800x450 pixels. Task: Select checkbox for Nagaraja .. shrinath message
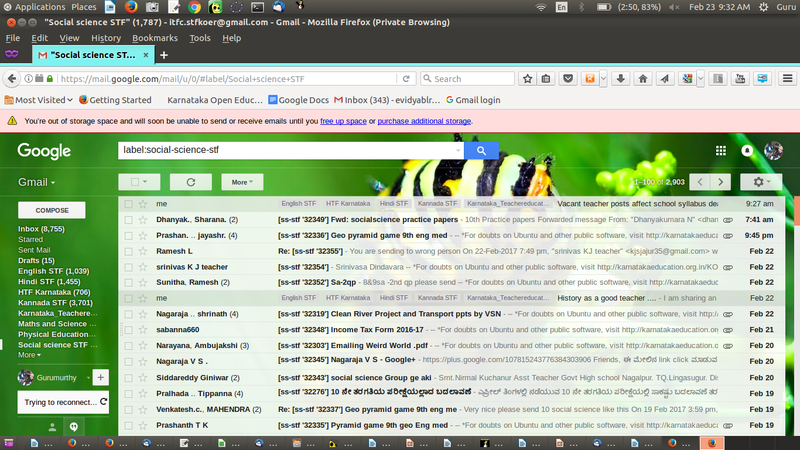(128, 314)
